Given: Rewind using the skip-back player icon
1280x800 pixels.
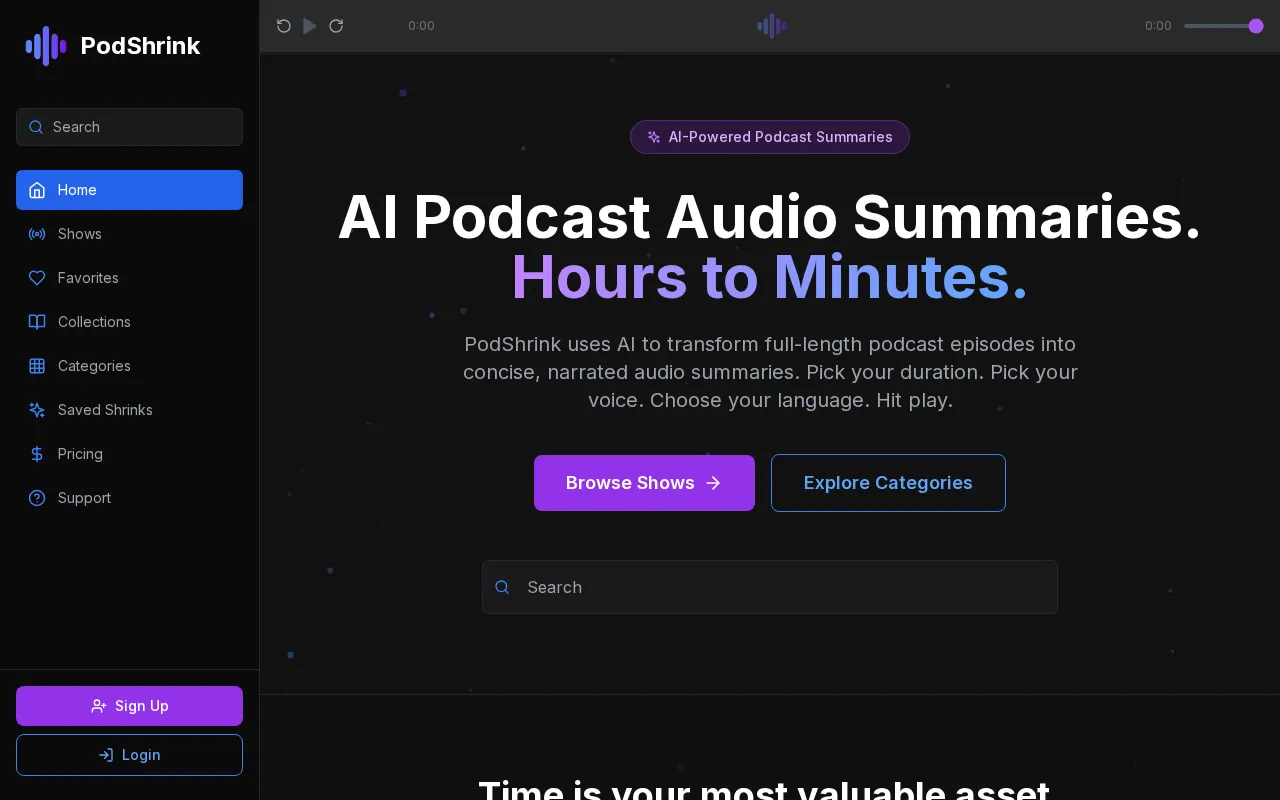Looking at the screenshot, I should pos(284,26).
